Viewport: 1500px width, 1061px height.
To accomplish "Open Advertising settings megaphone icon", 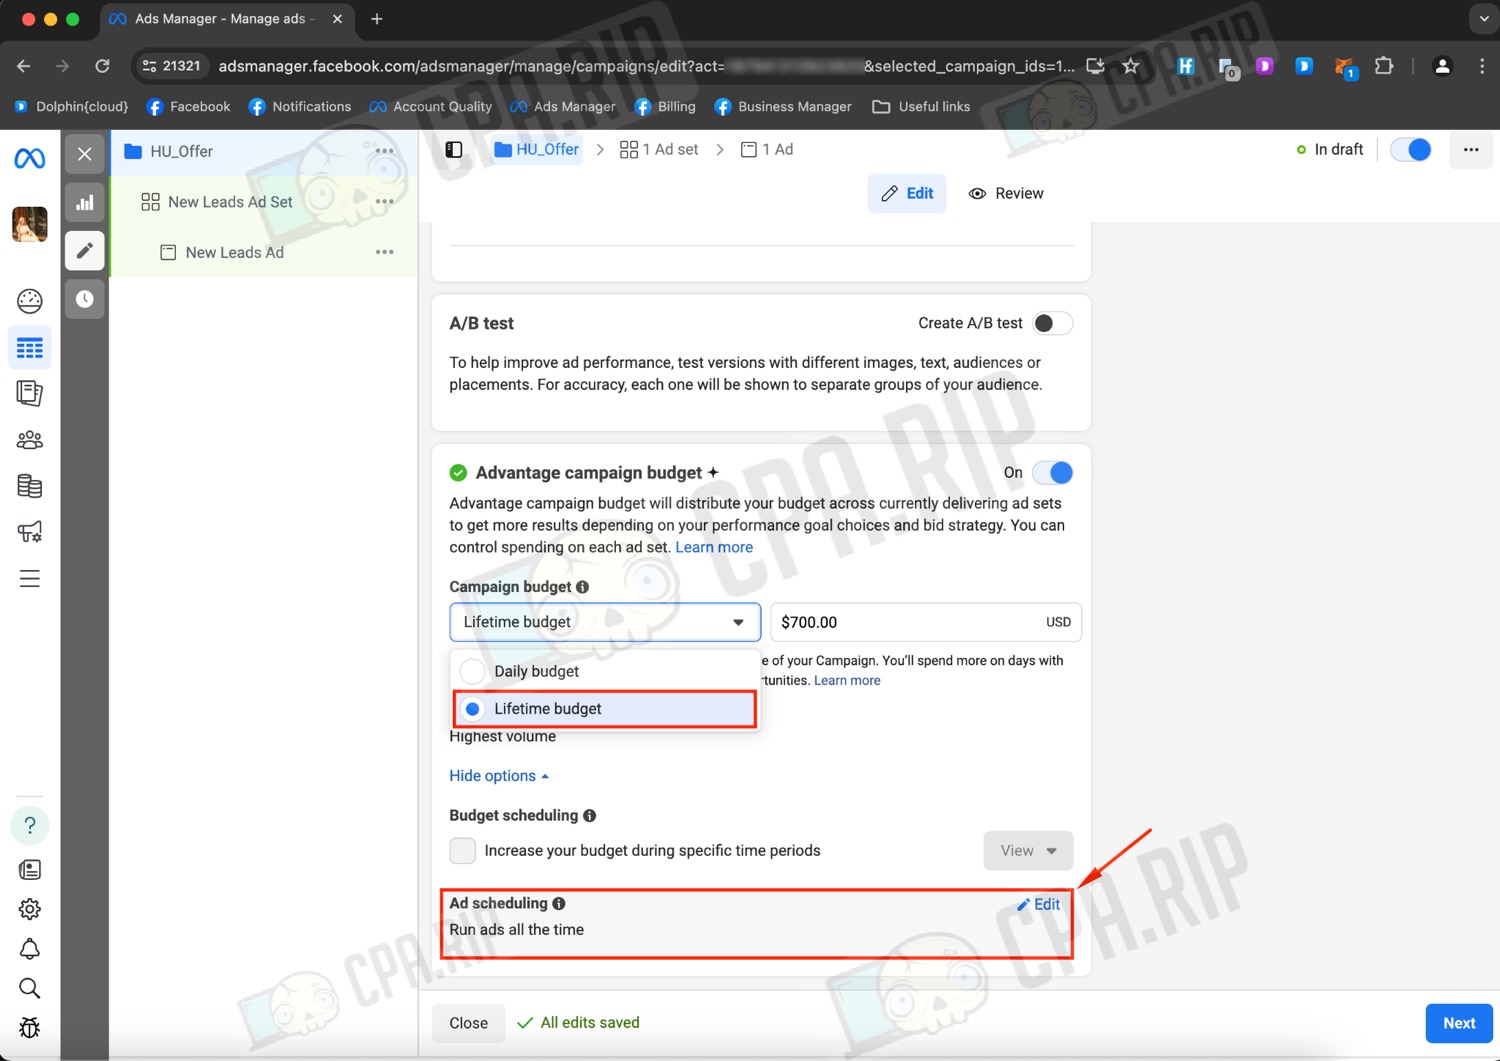I will click(x=29, y=532).
